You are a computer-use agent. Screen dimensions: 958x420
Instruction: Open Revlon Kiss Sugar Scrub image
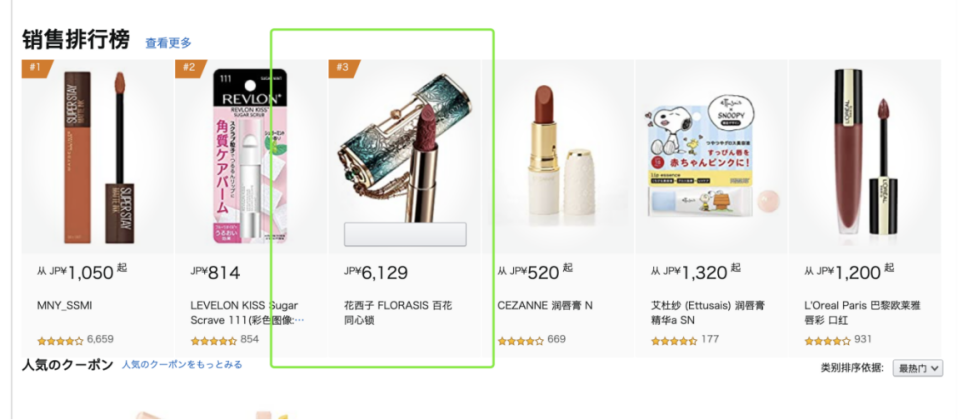pos(250,156)
